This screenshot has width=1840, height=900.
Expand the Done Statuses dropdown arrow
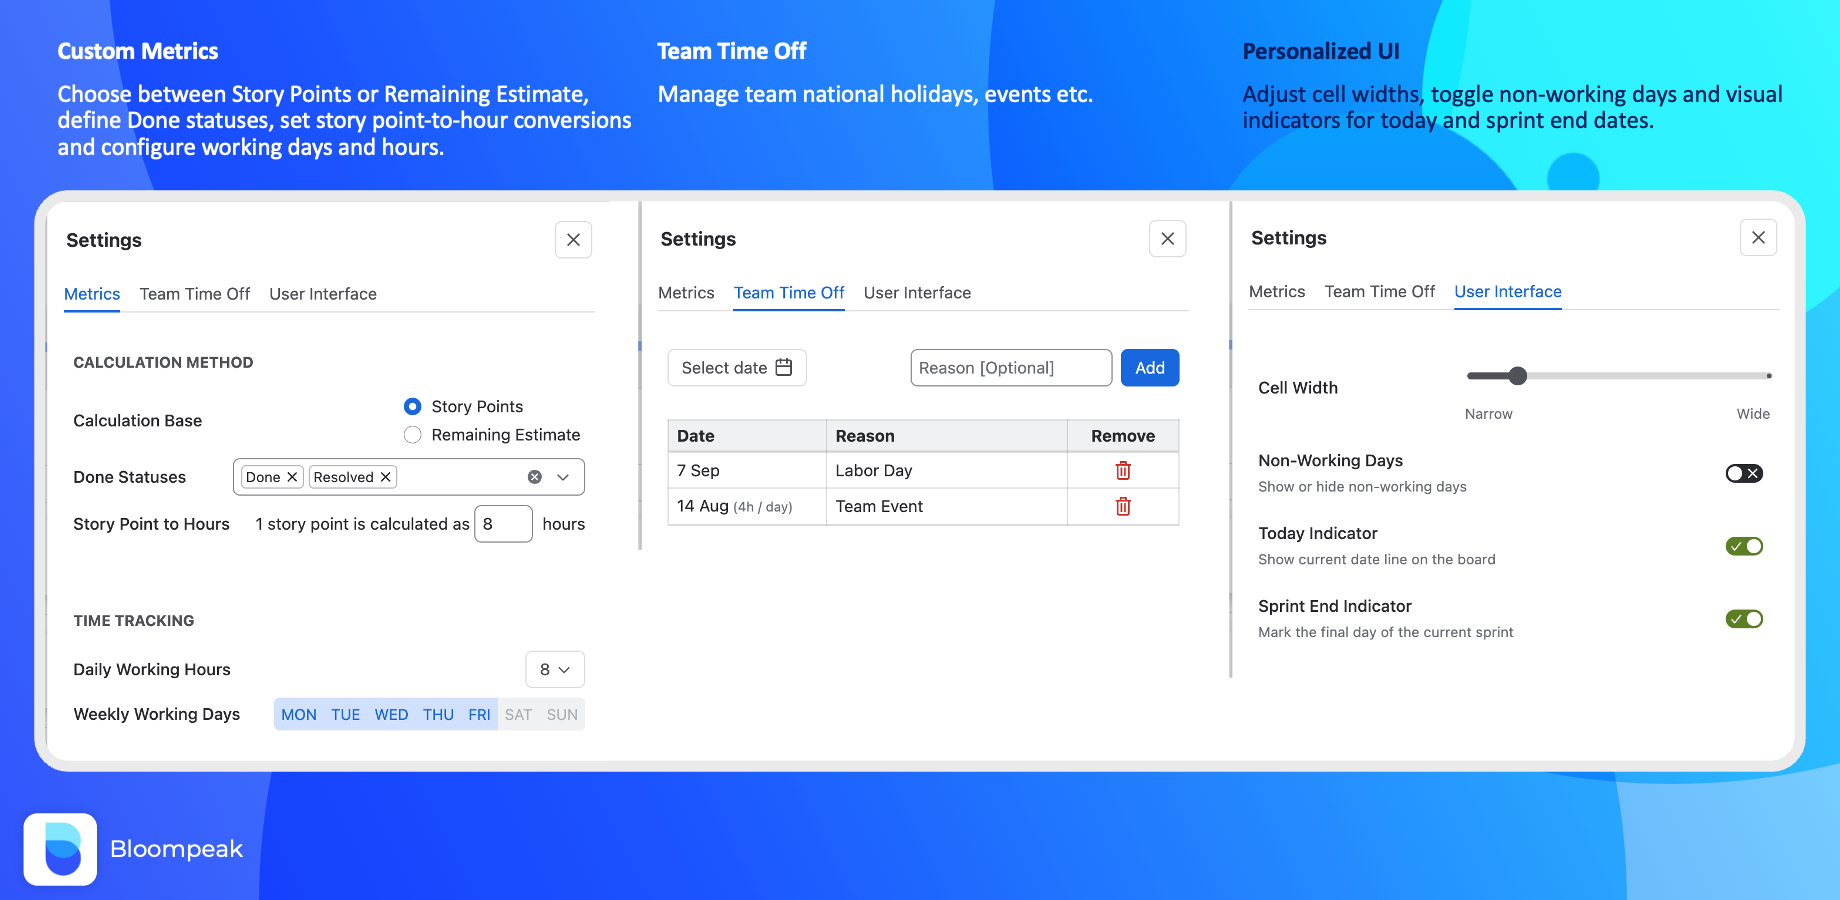[563, 477]
